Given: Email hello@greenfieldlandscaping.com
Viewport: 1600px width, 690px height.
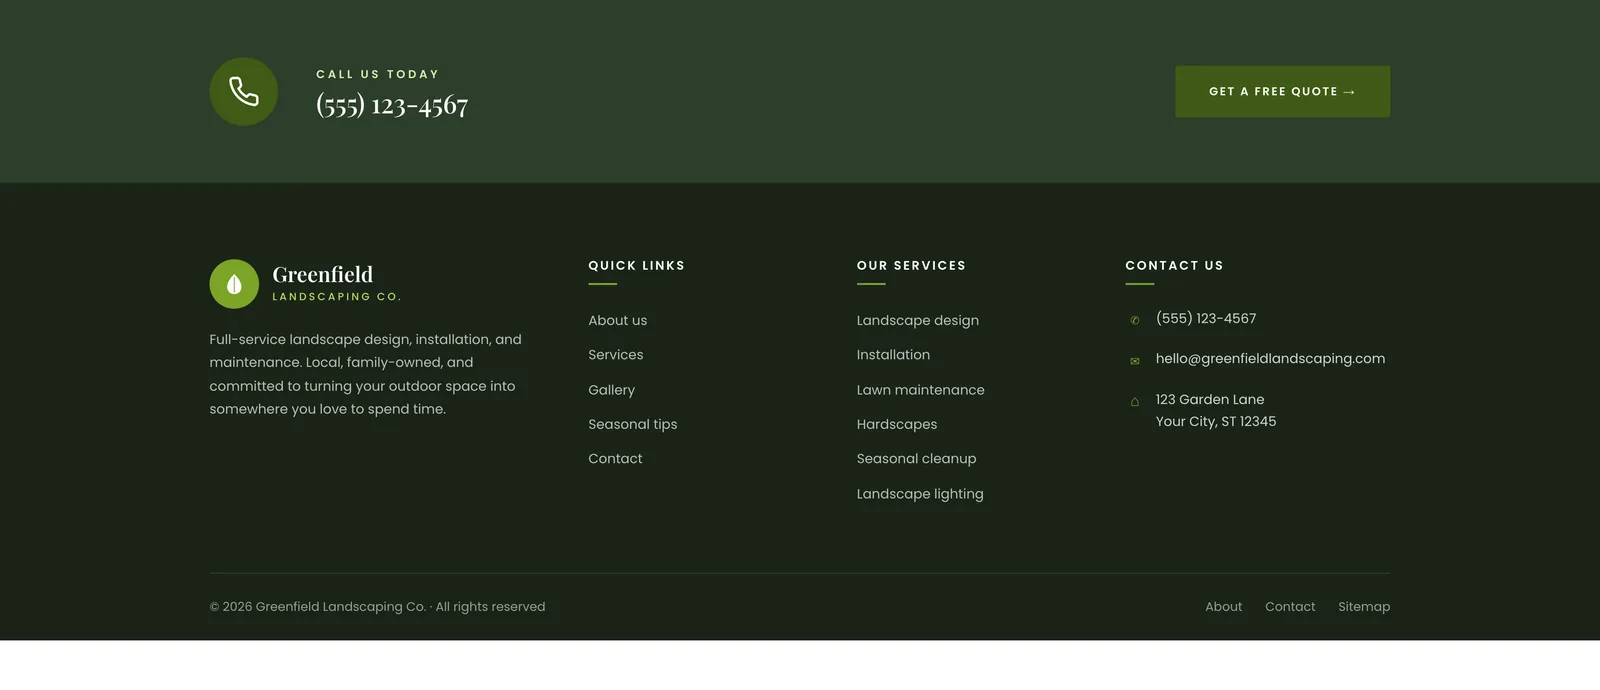Looking at the screenshot, I should click(1271, 359).
